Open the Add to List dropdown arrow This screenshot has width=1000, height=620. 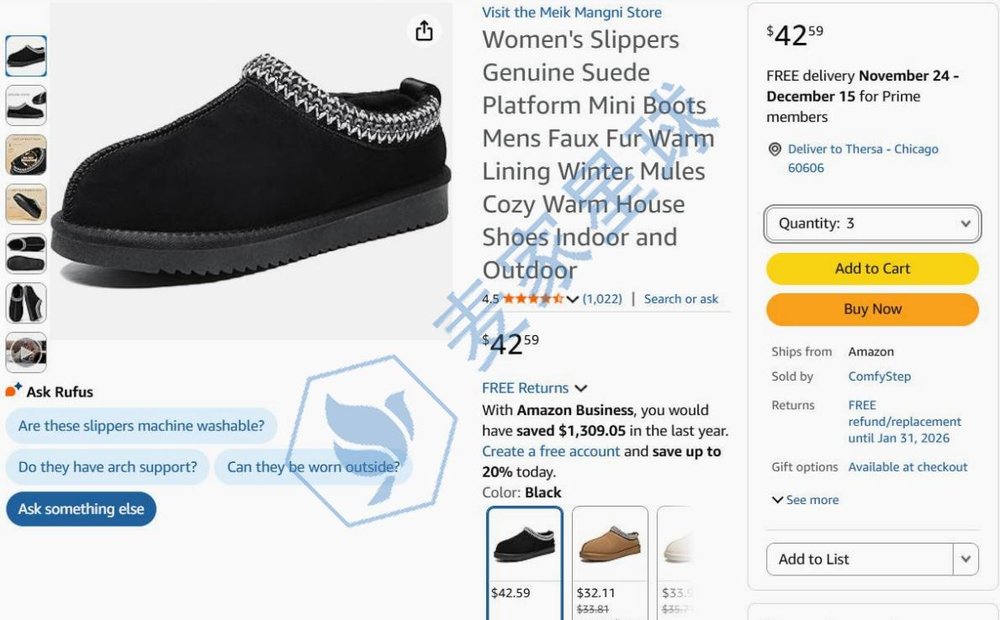(x=964, y=559)
